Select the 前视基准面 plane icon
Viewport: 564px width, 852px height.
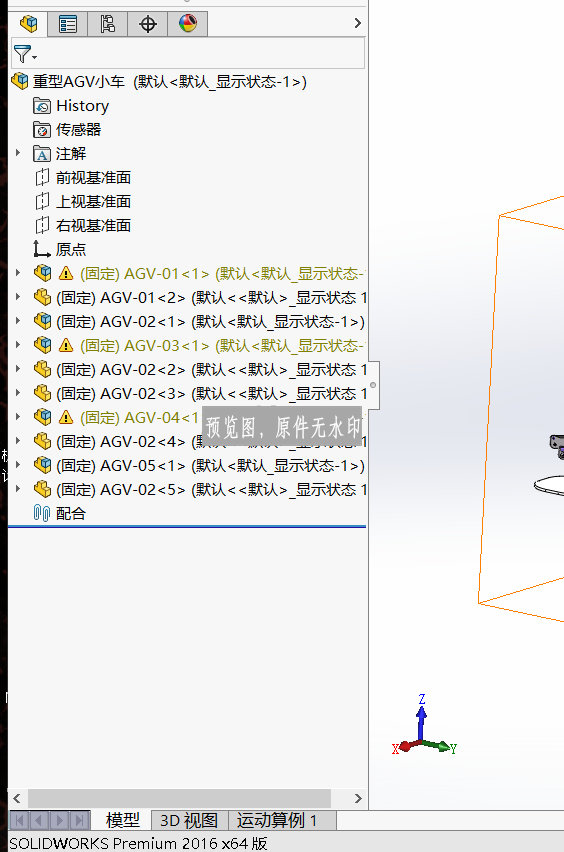tap(42, 178)
